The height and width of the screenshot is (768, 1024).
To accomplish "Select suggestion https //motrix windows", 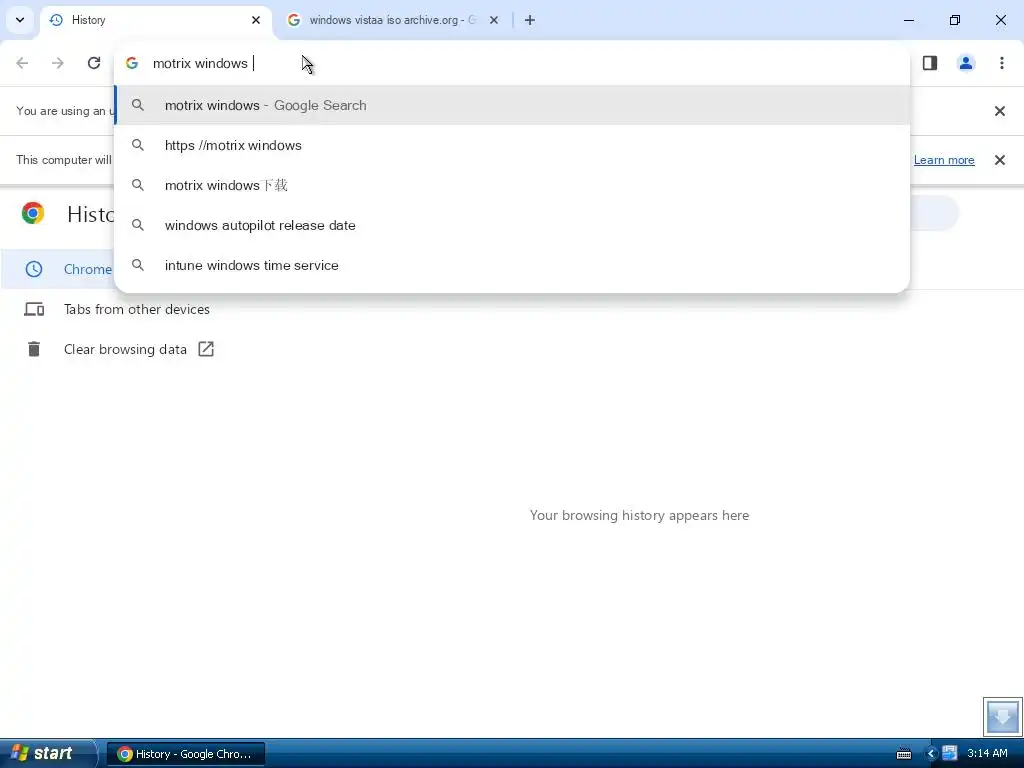I will 512,145.
